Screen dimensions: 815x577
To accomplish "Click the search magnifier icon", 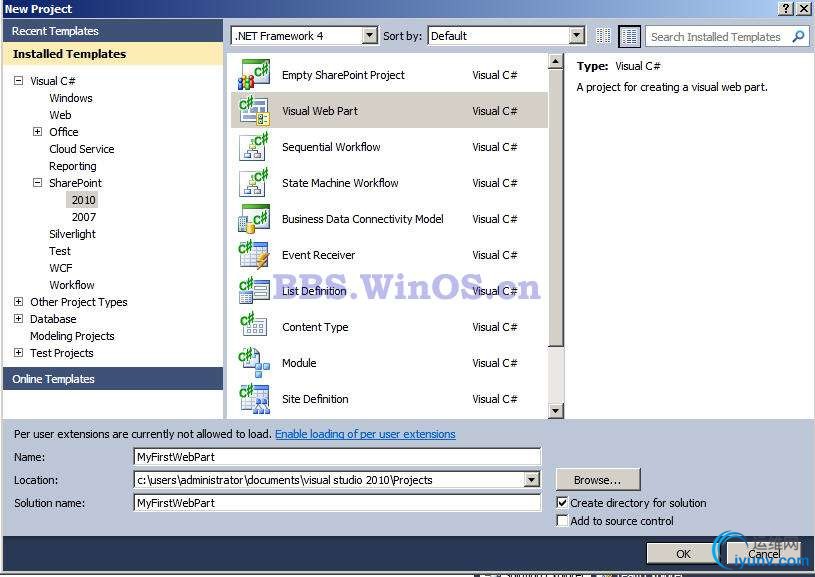I will click(x=798, y=36).
